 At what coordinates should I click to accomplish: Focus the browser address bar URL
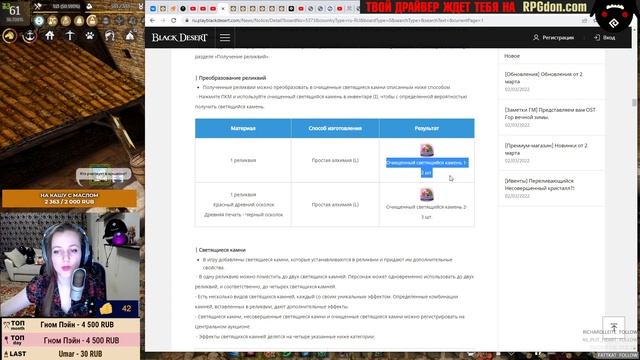pos(337,20)
